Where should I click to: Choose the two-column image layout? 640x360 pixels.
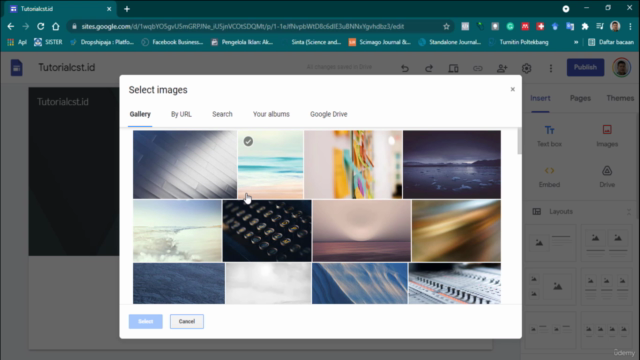(x=607, y=242)
